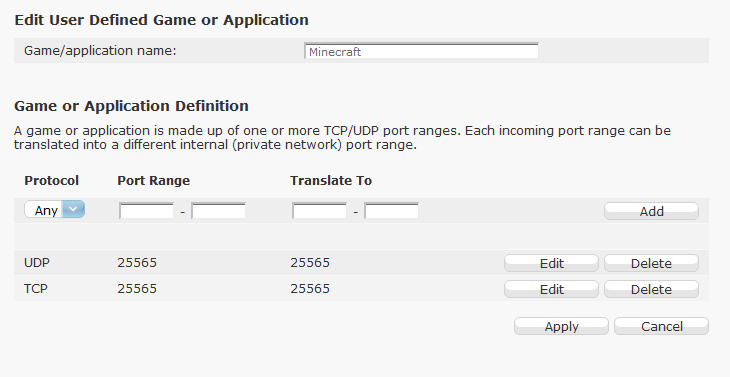Click the Game/application name label
This screenshot has height=377, width=730.
pyautogui.click(x=100, y=51)
